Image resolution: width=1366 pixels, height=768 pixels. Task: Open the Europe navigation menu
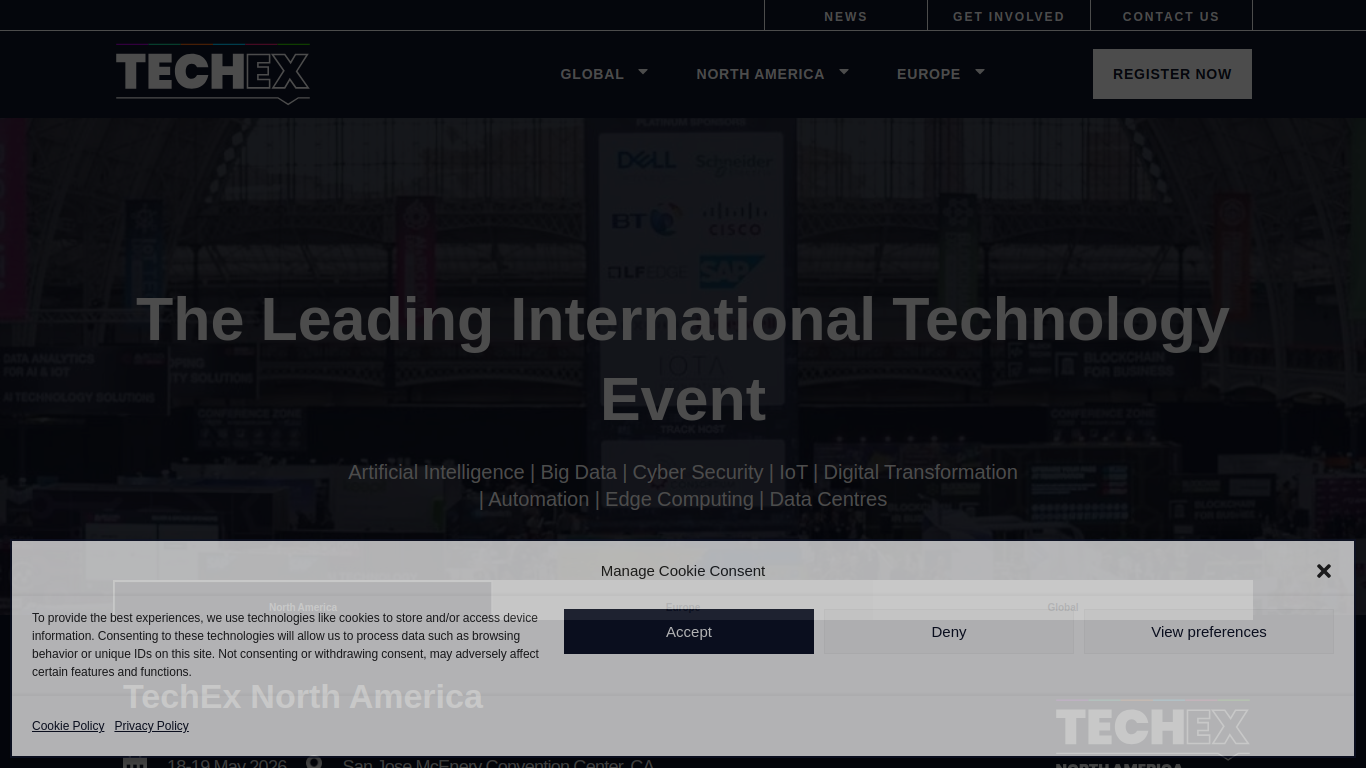coord(928,74)
